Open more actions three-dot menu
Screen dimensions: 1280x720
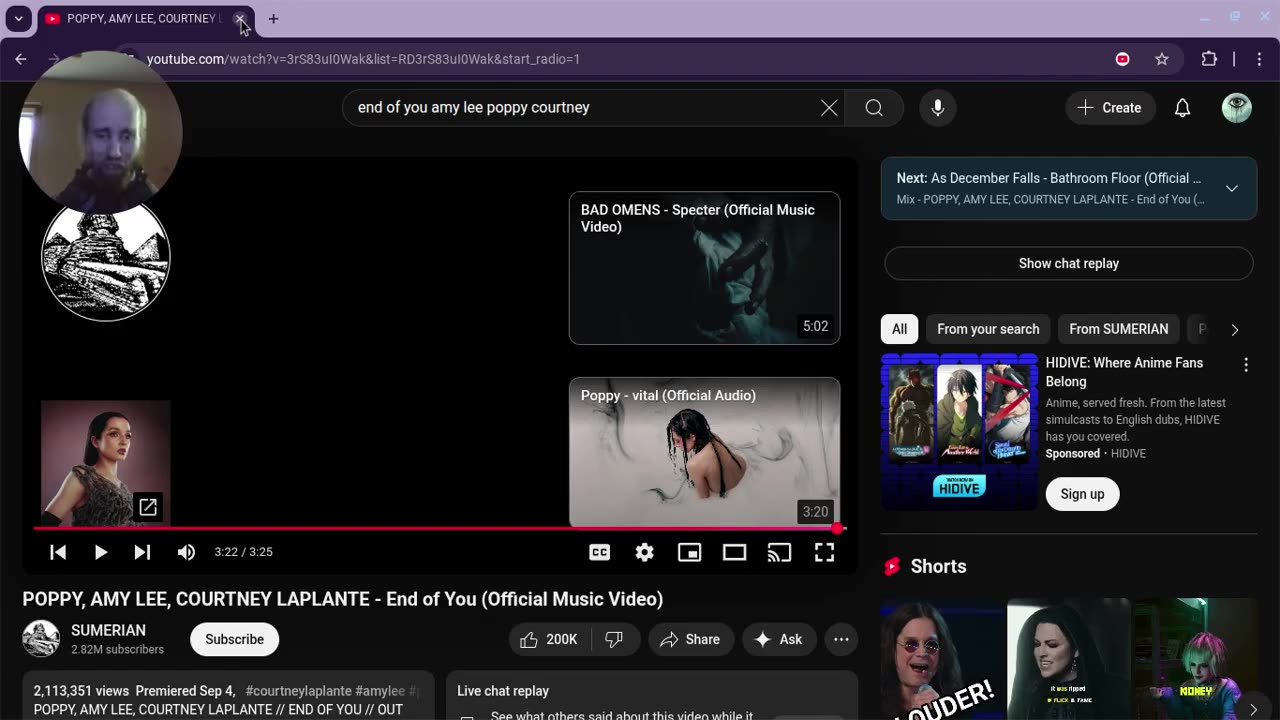tap(841, 639)
